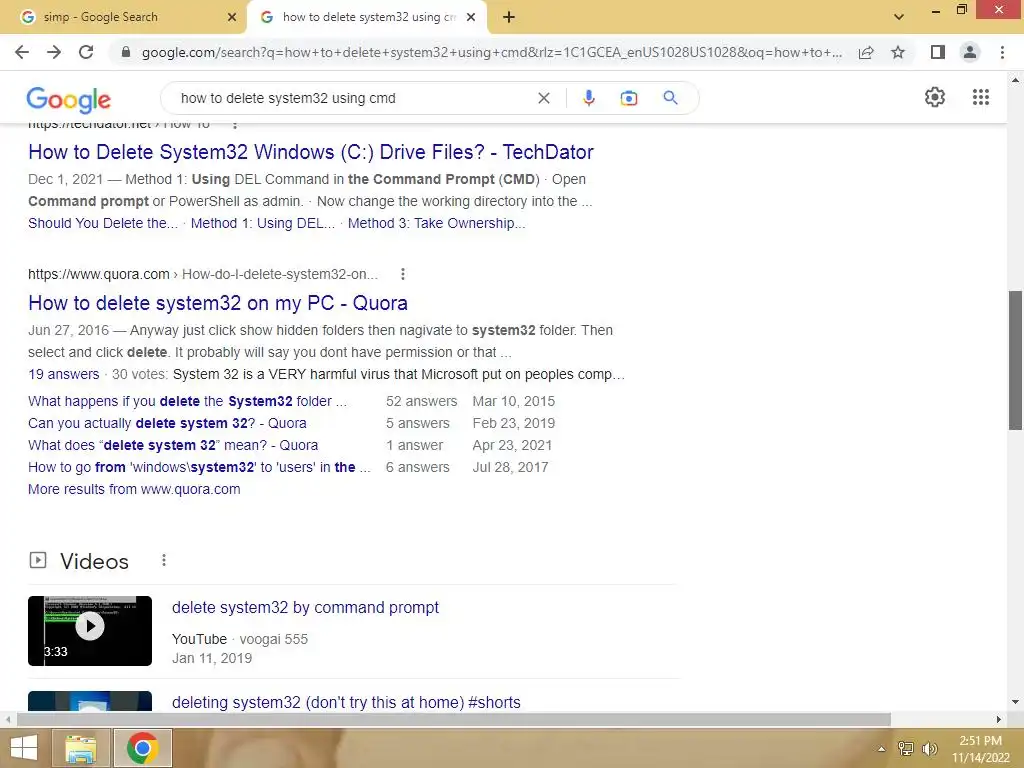Image resolution: width=1024 pixels, height=768 pixels.
Task: Open Google quick settings gear
Action: (935, 97)
